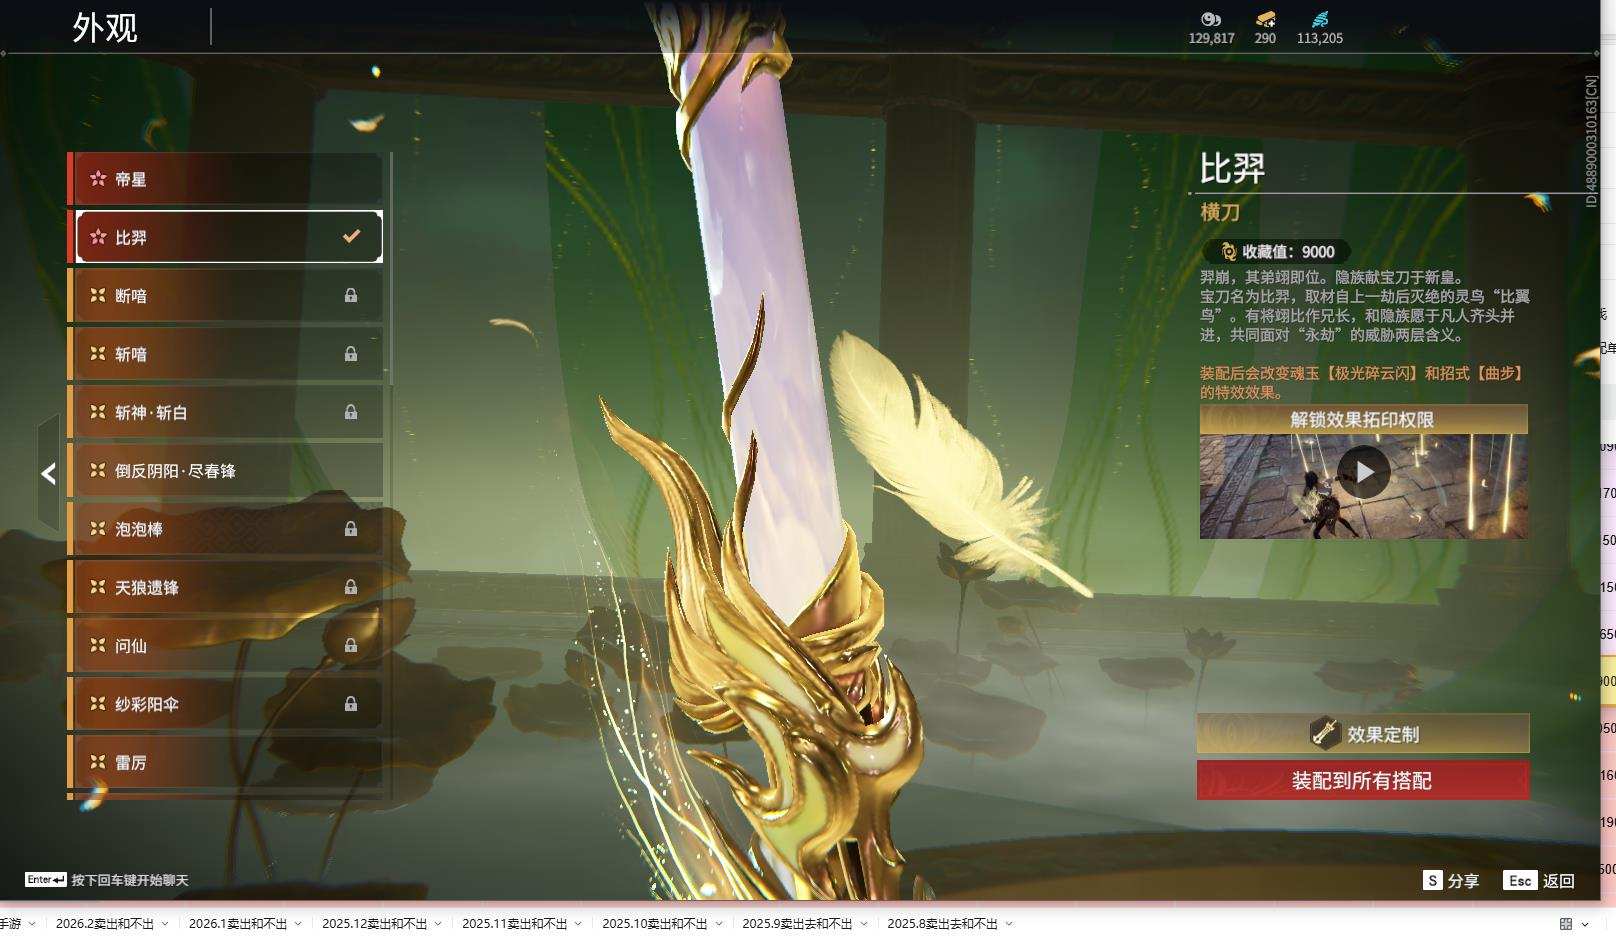
Task: Click the sword icon on 效果定制 button
Action: click(1325, 733)
